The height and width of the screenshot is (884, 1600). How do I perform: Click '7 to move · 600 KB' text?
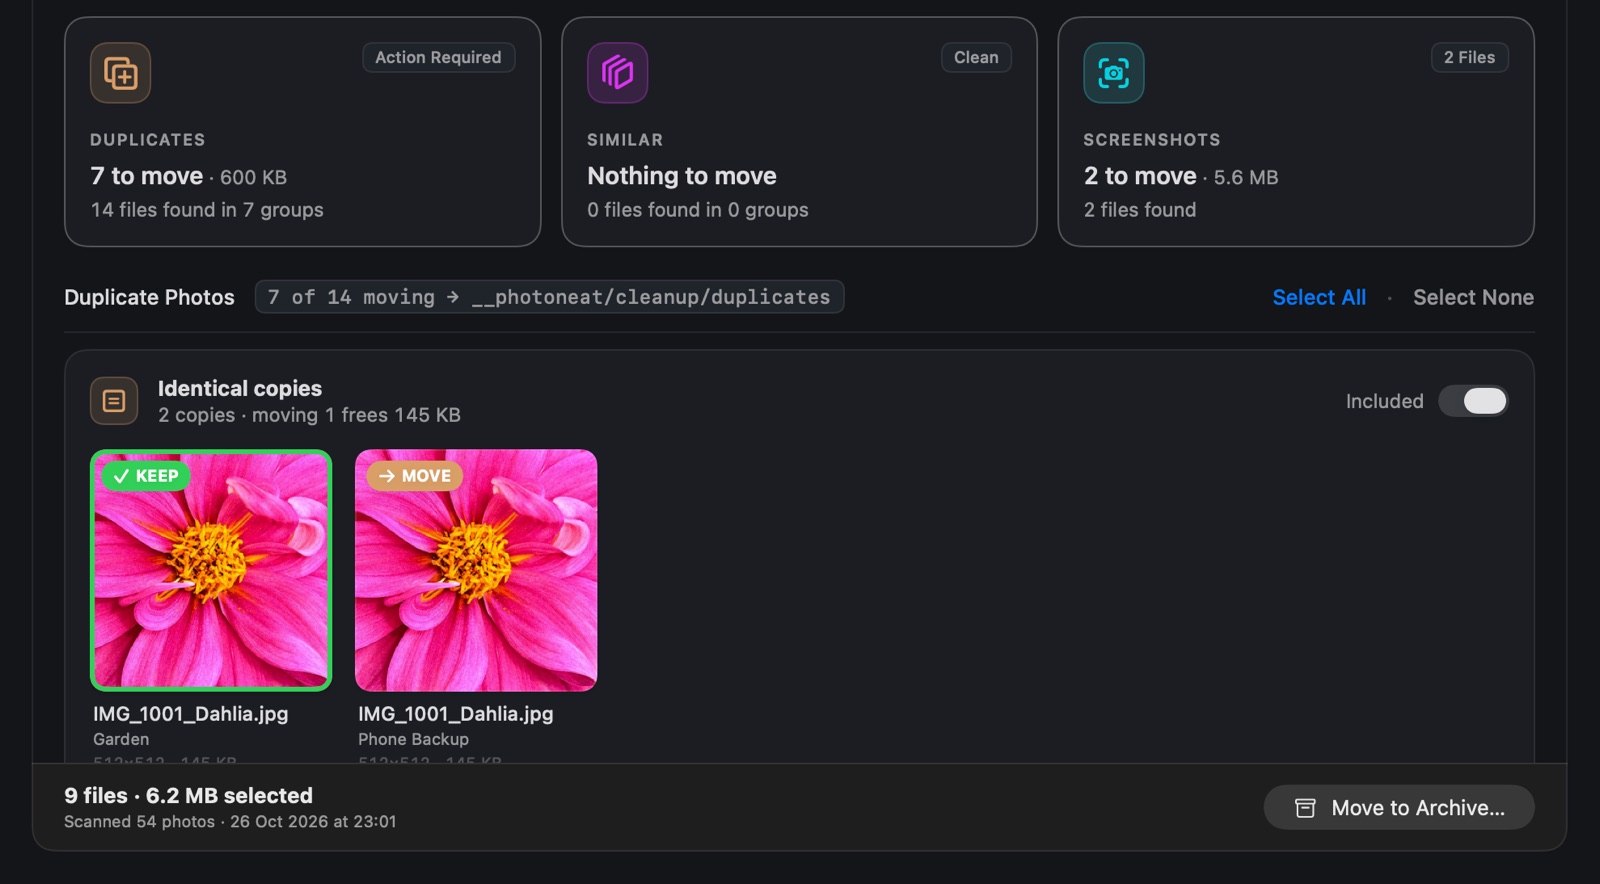click(188, 176)
